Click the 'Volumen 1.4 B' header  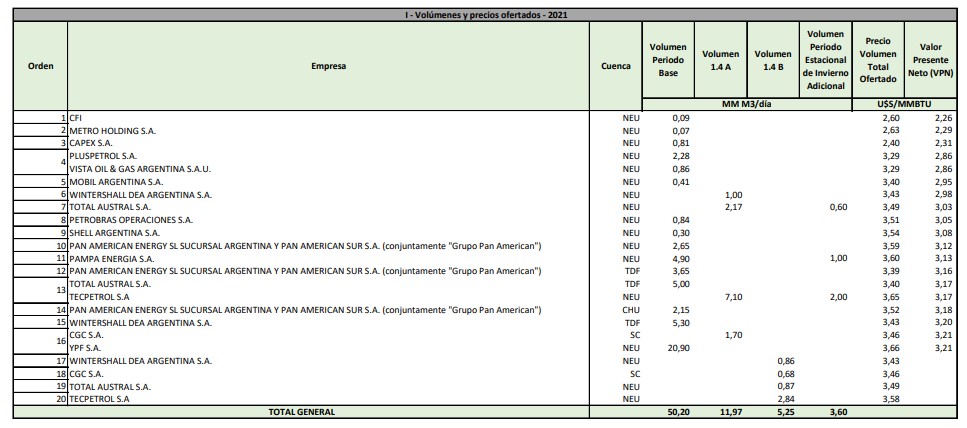pos(772,60)
